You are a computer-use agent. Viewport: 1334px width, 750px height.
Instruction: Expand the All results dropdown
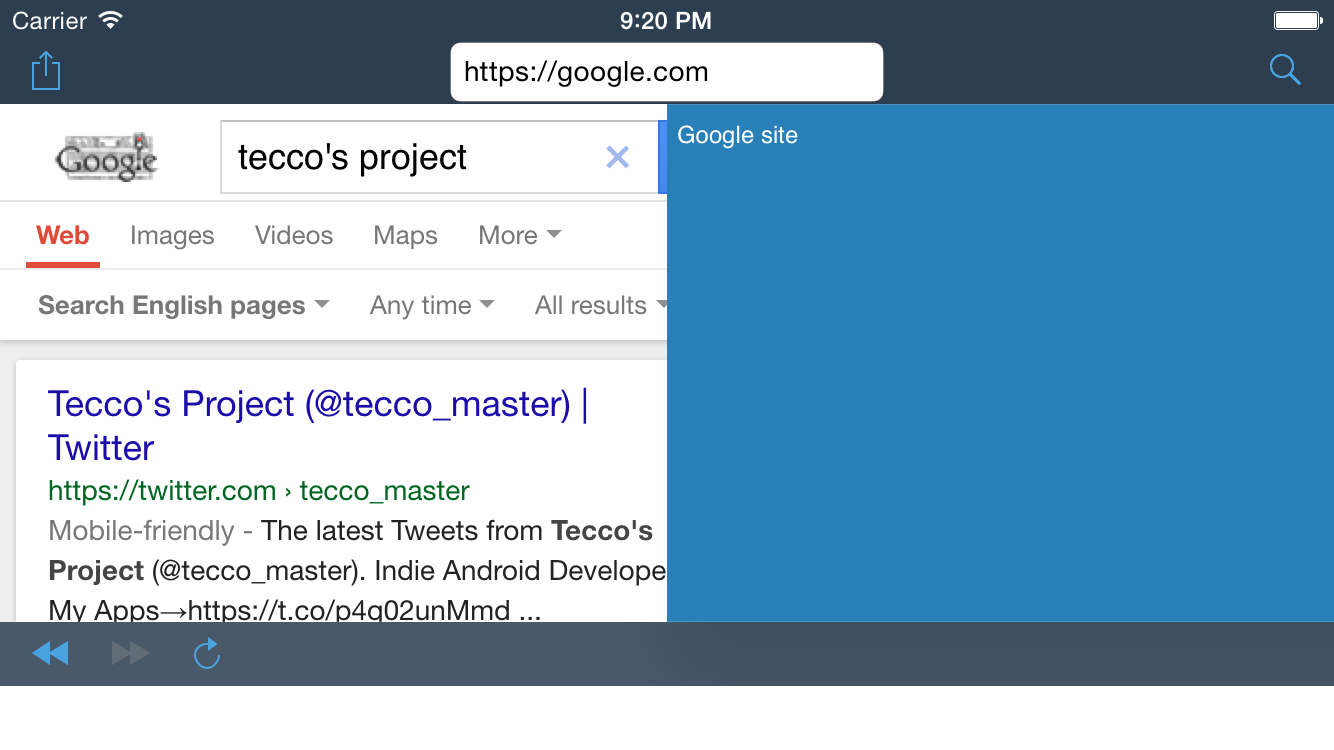600,306
